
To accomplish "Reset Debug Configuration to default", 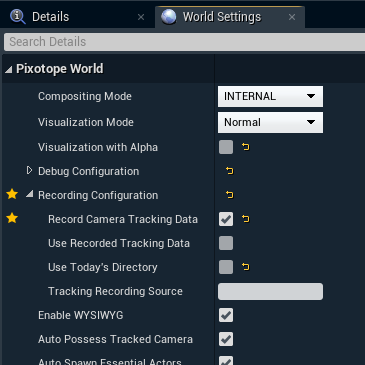I will pos(230,171).
